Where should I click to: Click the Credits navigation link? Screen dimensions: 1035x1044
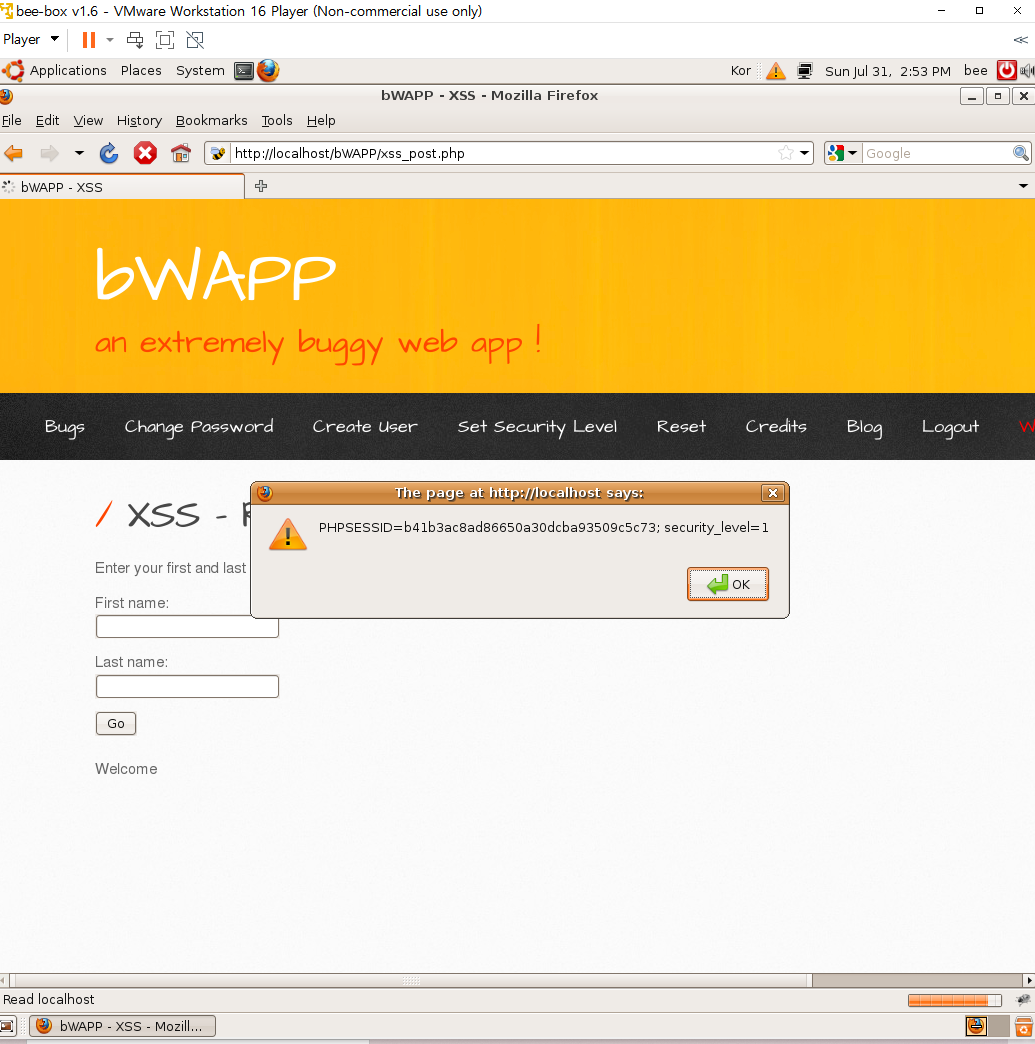pos(776,427)
